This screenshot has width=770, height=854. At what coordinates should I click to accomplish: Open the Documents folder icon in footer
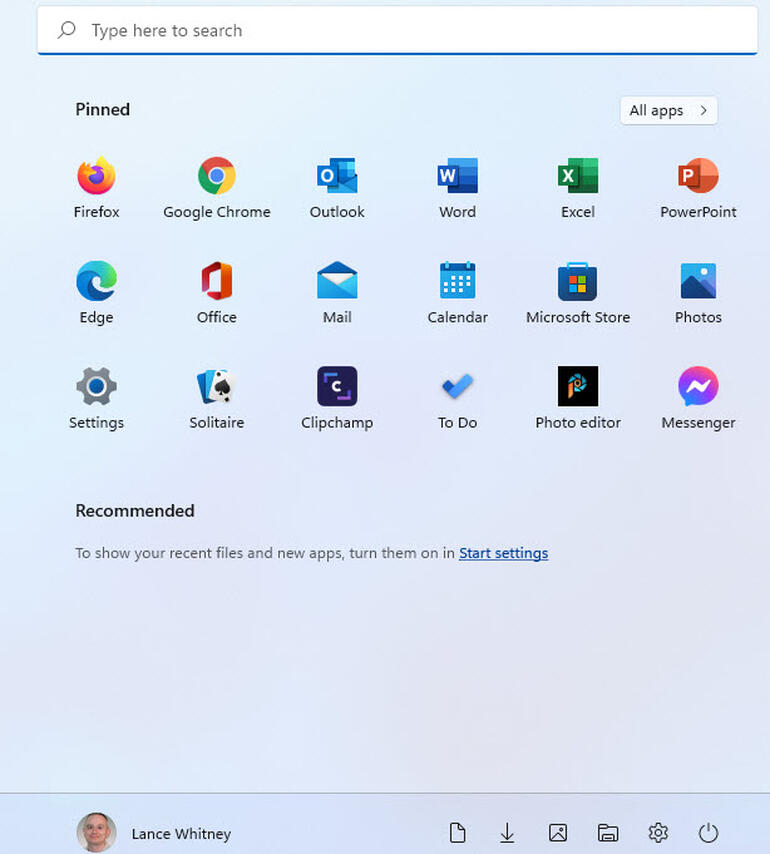(x=457, y=833)
